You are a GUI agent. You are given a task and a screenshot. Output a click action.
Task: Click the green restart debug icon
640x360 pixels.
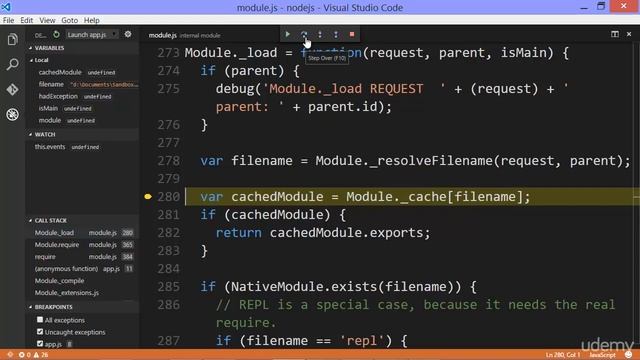pyautogui.click(x=56, y=35)
